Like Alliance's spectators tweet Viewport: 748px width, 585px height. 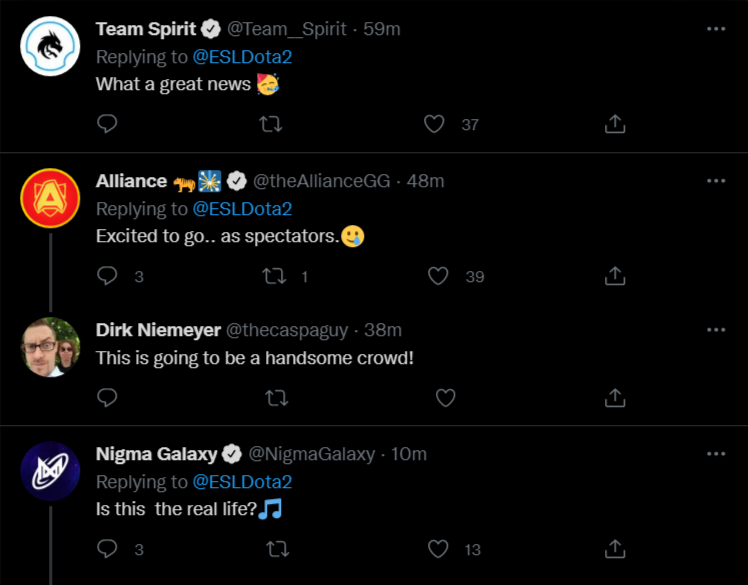click(x=438, y=276)
